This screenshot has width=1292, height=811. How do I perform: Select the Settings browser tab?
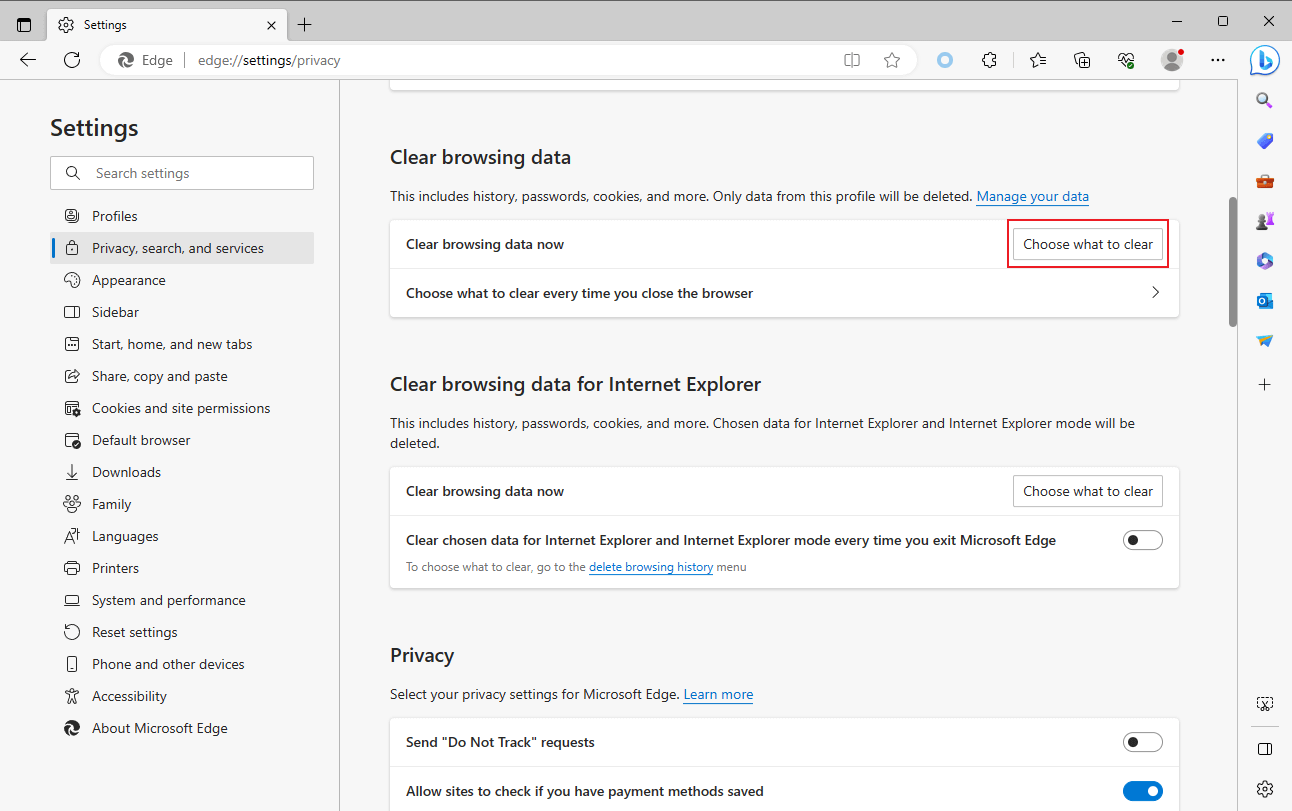click(168, 25)
